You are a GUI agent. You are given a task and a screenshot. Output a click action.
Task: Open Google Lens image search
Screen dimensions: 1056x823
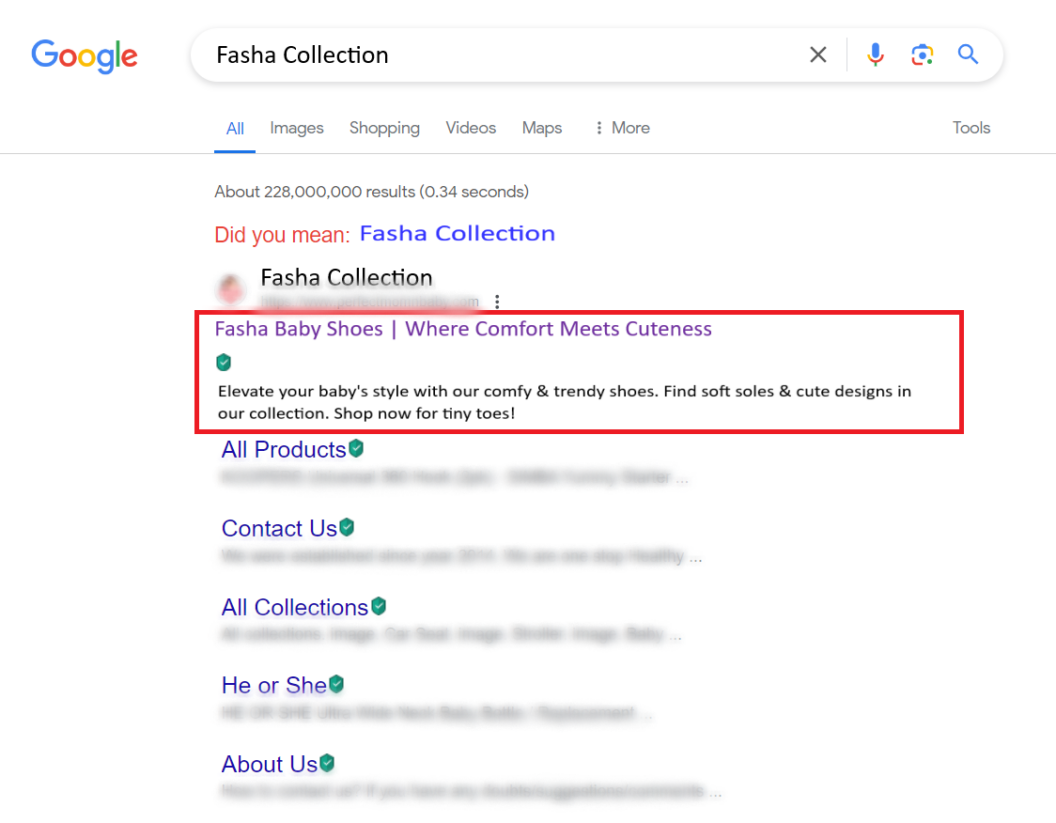[x=922, y=55]
